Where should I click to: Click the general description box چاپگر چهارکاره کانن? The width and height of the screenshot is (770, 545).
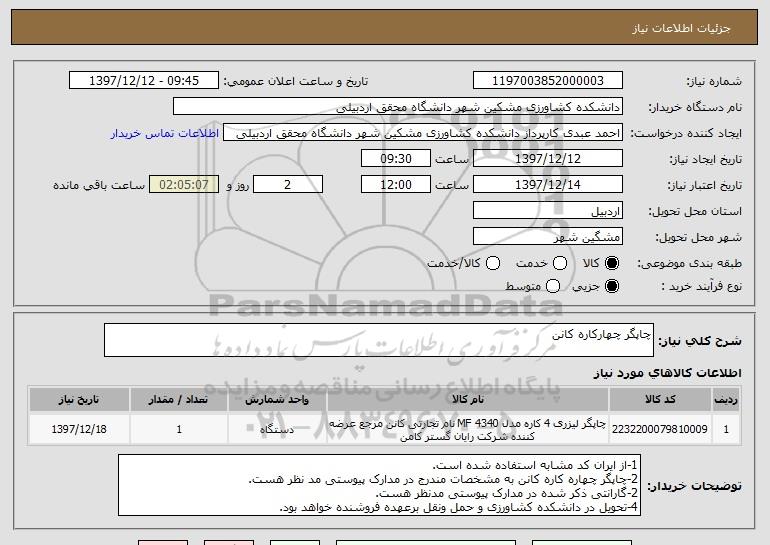coord(379,340)
